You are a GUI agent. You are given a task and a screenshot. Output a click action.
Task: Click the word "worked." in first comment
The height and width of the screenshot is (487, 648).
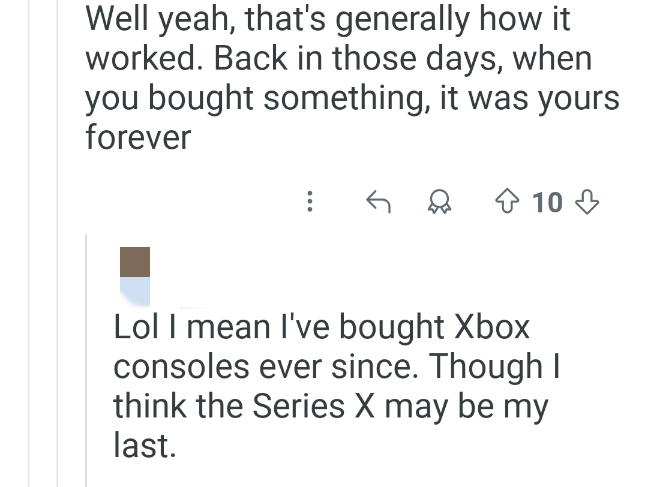(144, 58)
